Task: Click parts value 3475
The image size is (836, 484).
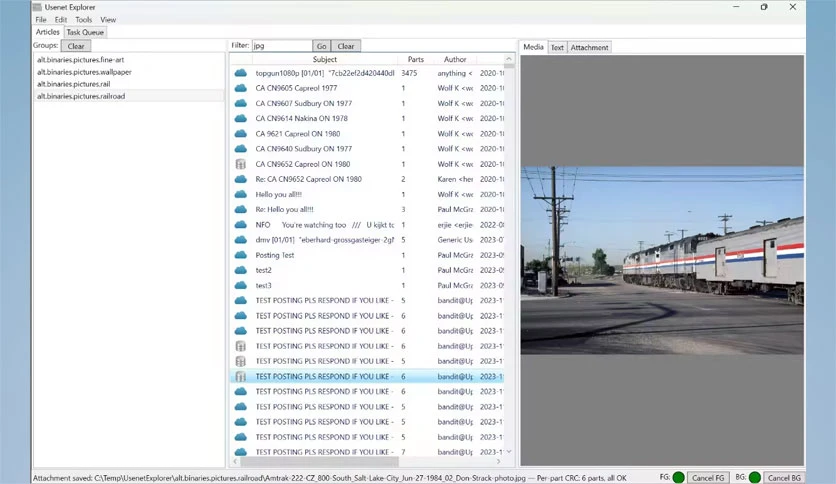Action: [x=409, y=73]
